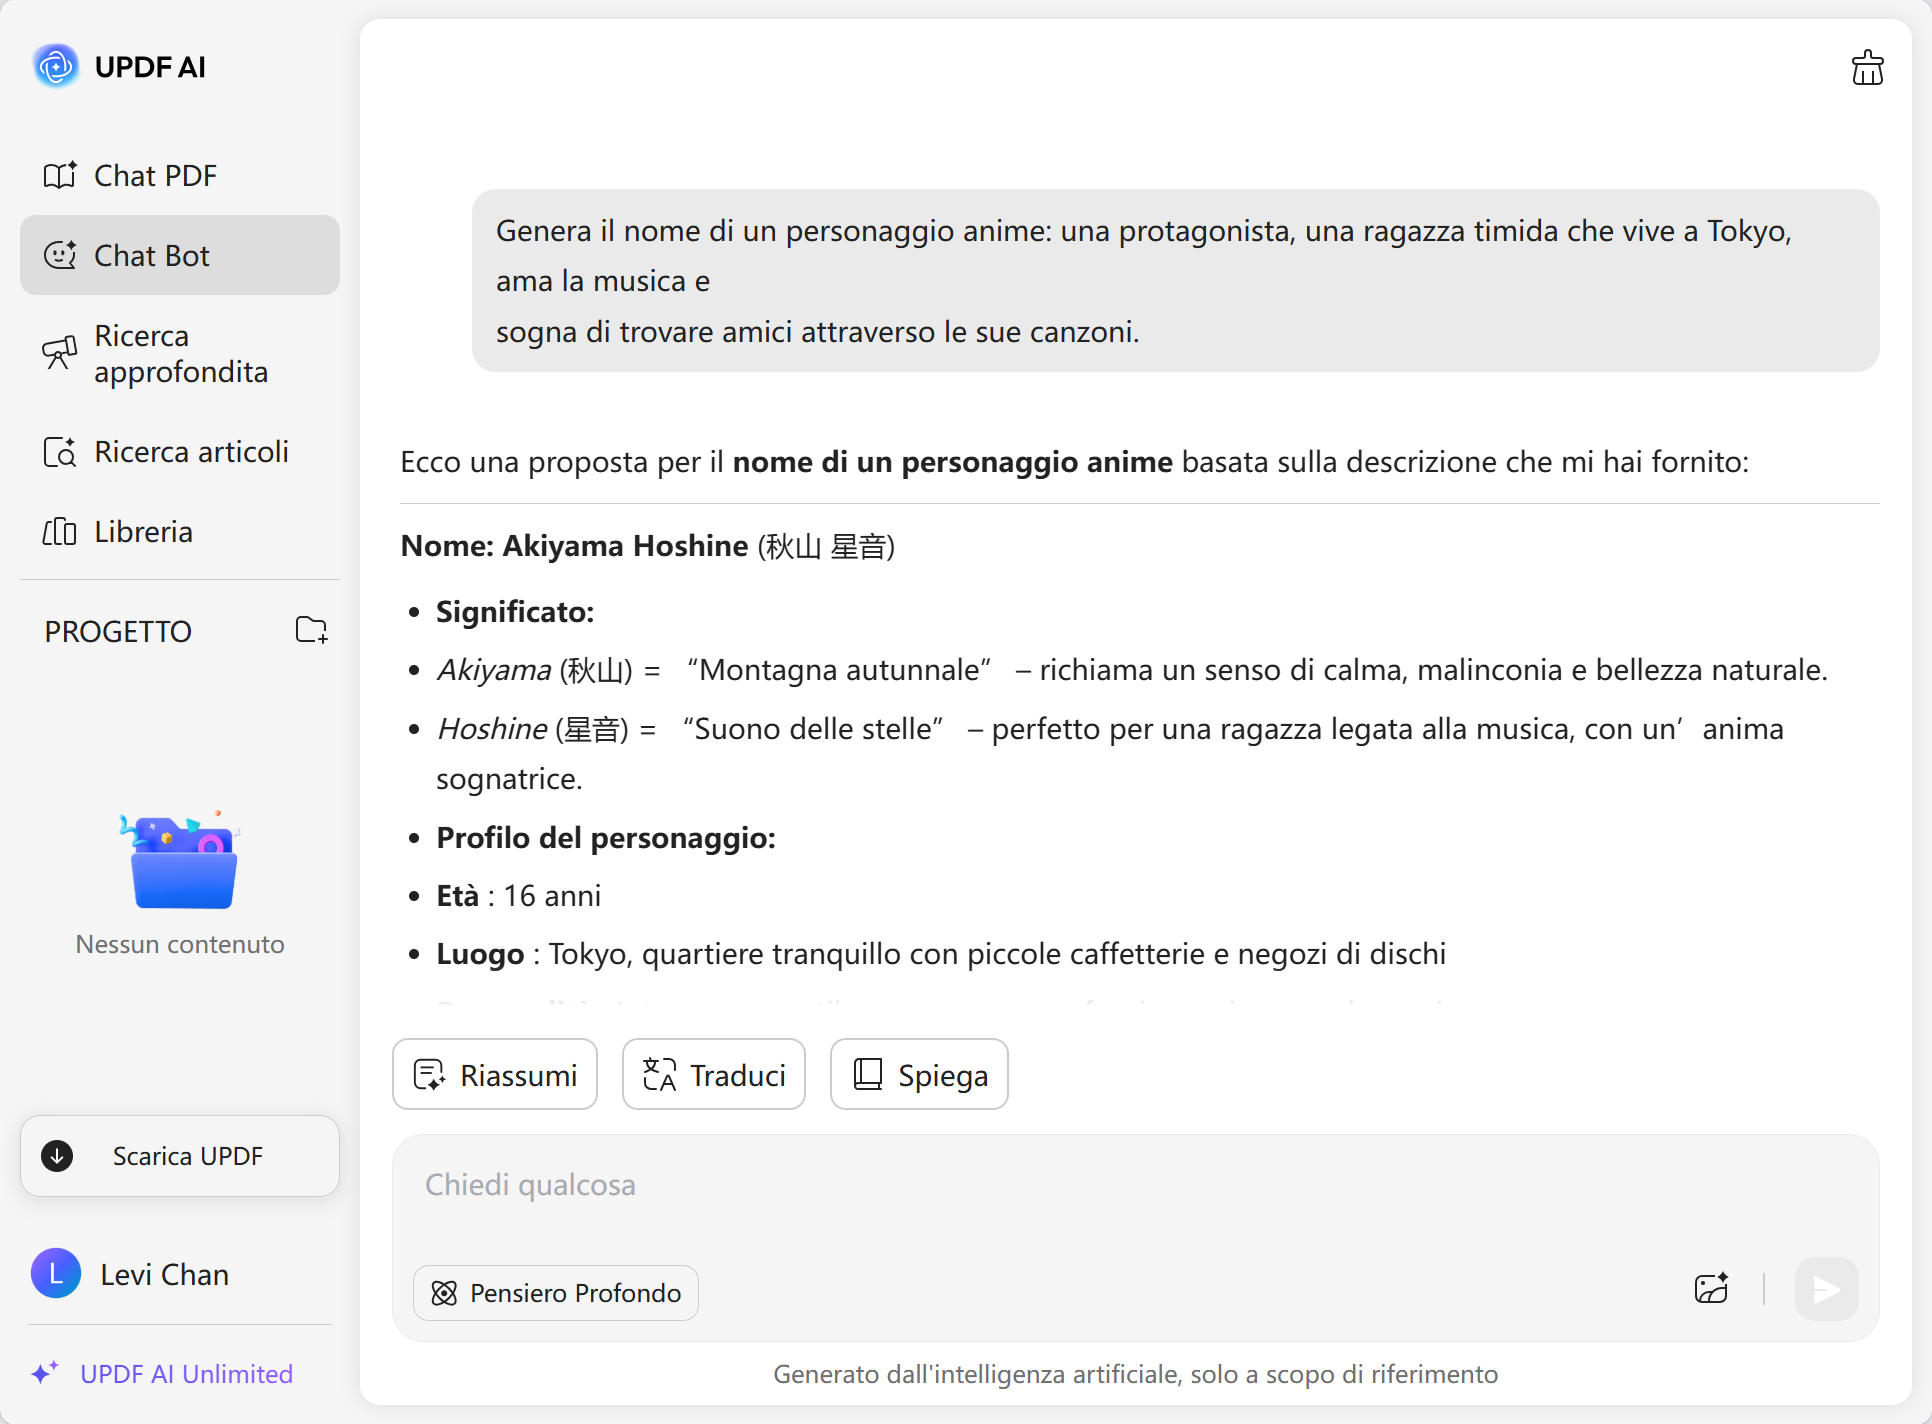Open the UPDF AI Unlimited link

tap(186, 1374)
